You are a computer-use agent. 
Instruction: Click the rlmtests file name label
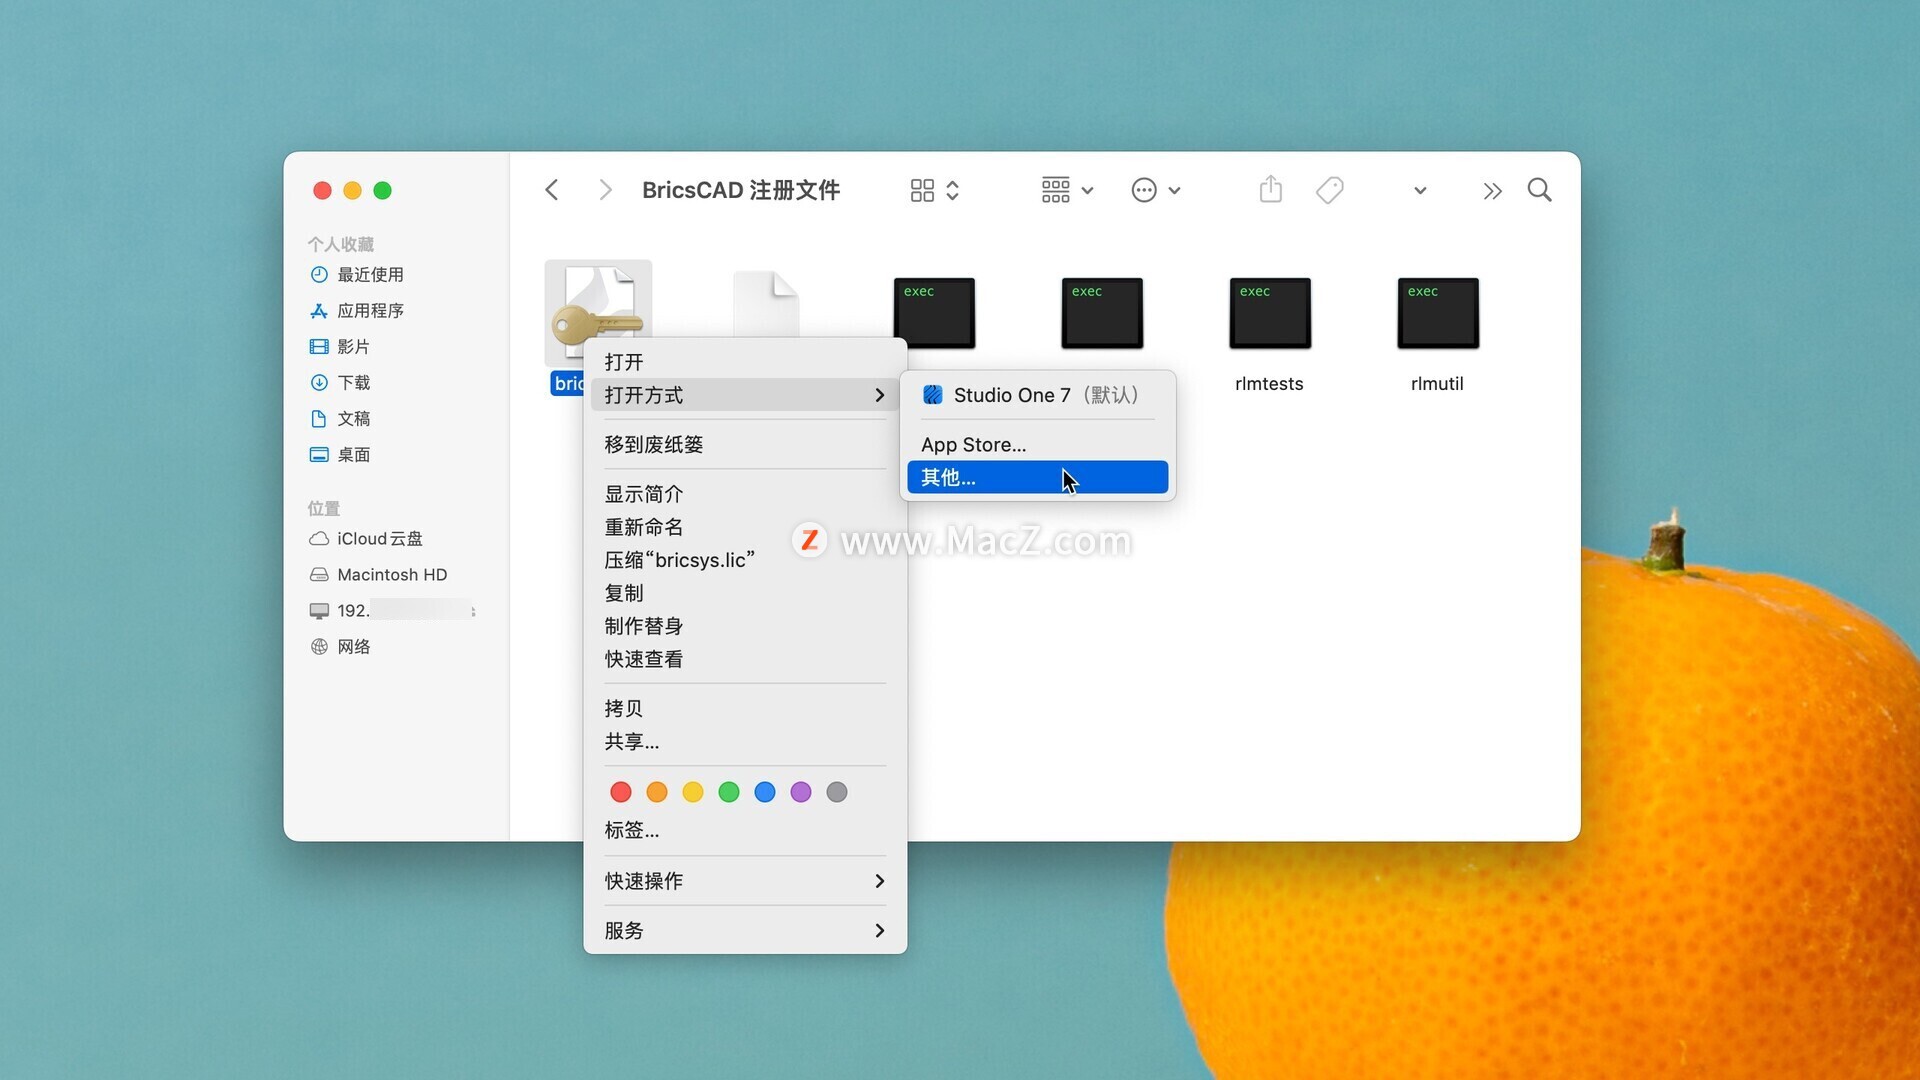1269,384
